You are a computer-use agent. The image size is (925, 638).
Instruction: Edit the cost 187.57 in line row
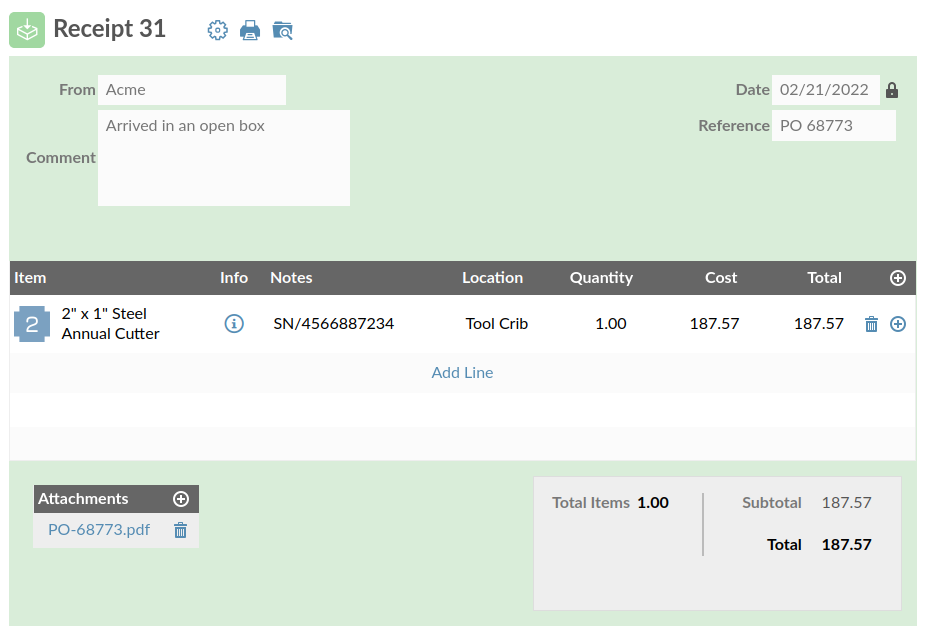coord(714,323)
